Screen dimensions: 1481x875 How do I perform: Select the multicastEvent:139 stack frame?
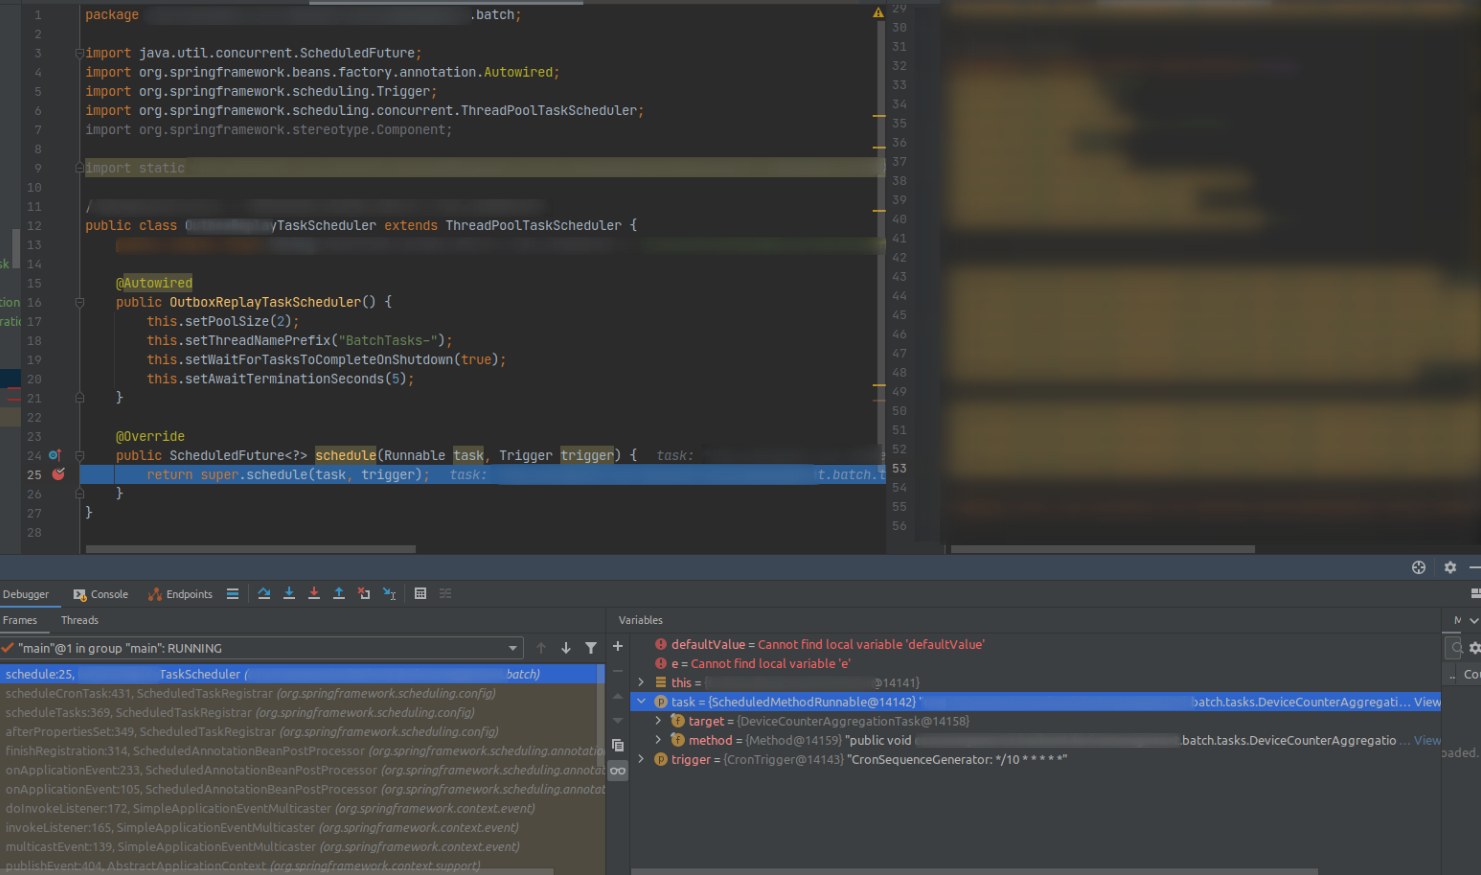pos(300,846)
